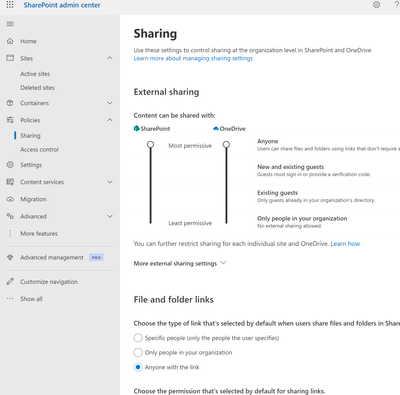Collapse the navigation pane hamburger icon
The height and width of the screenshot is (395, 400).
tap(10, 24)
